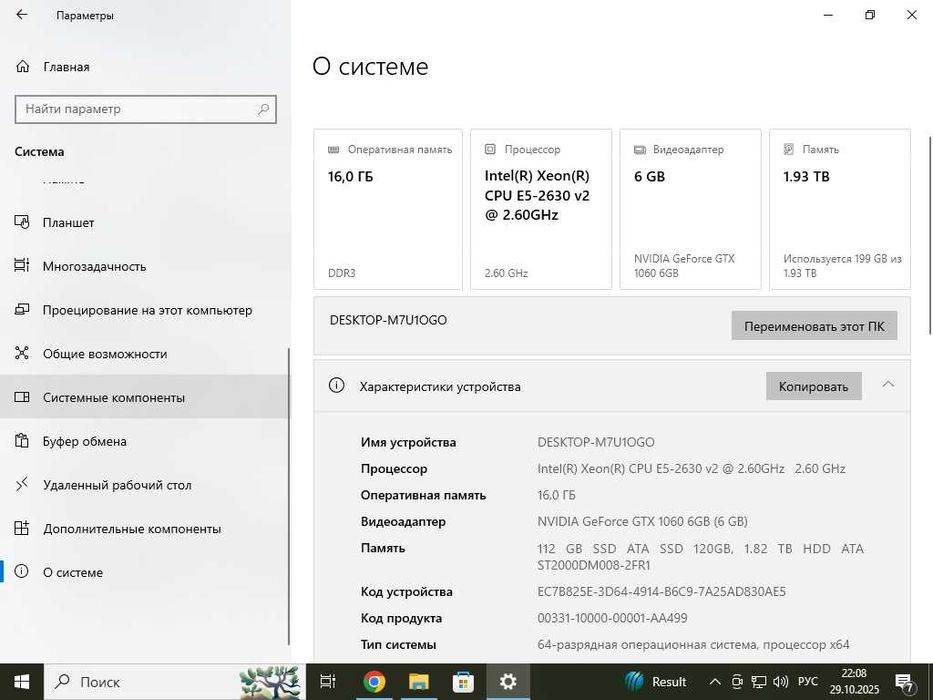Image resolution: width=933 pixels, height=700 pixels.
Task: Select О системе in sidebar
Action: (145, 572)
